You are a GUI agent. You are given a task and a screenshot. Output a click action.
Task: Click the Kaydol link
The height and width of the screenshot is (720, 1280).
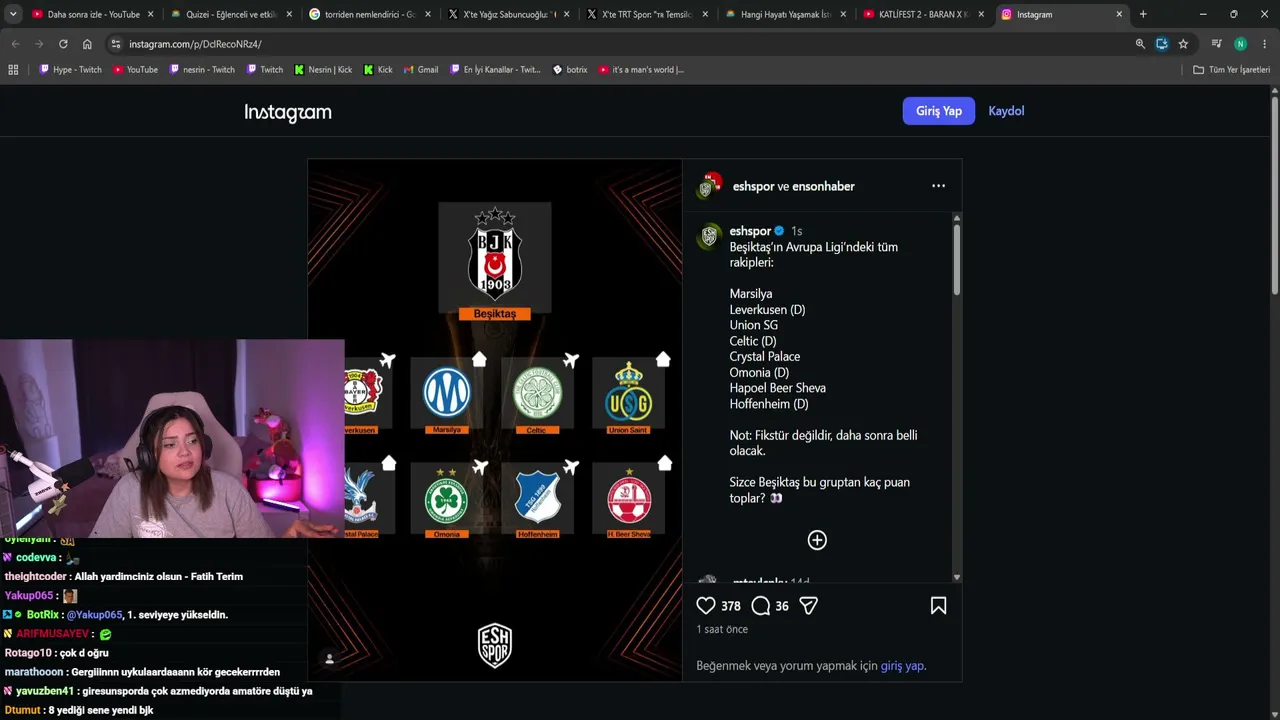1006,111
